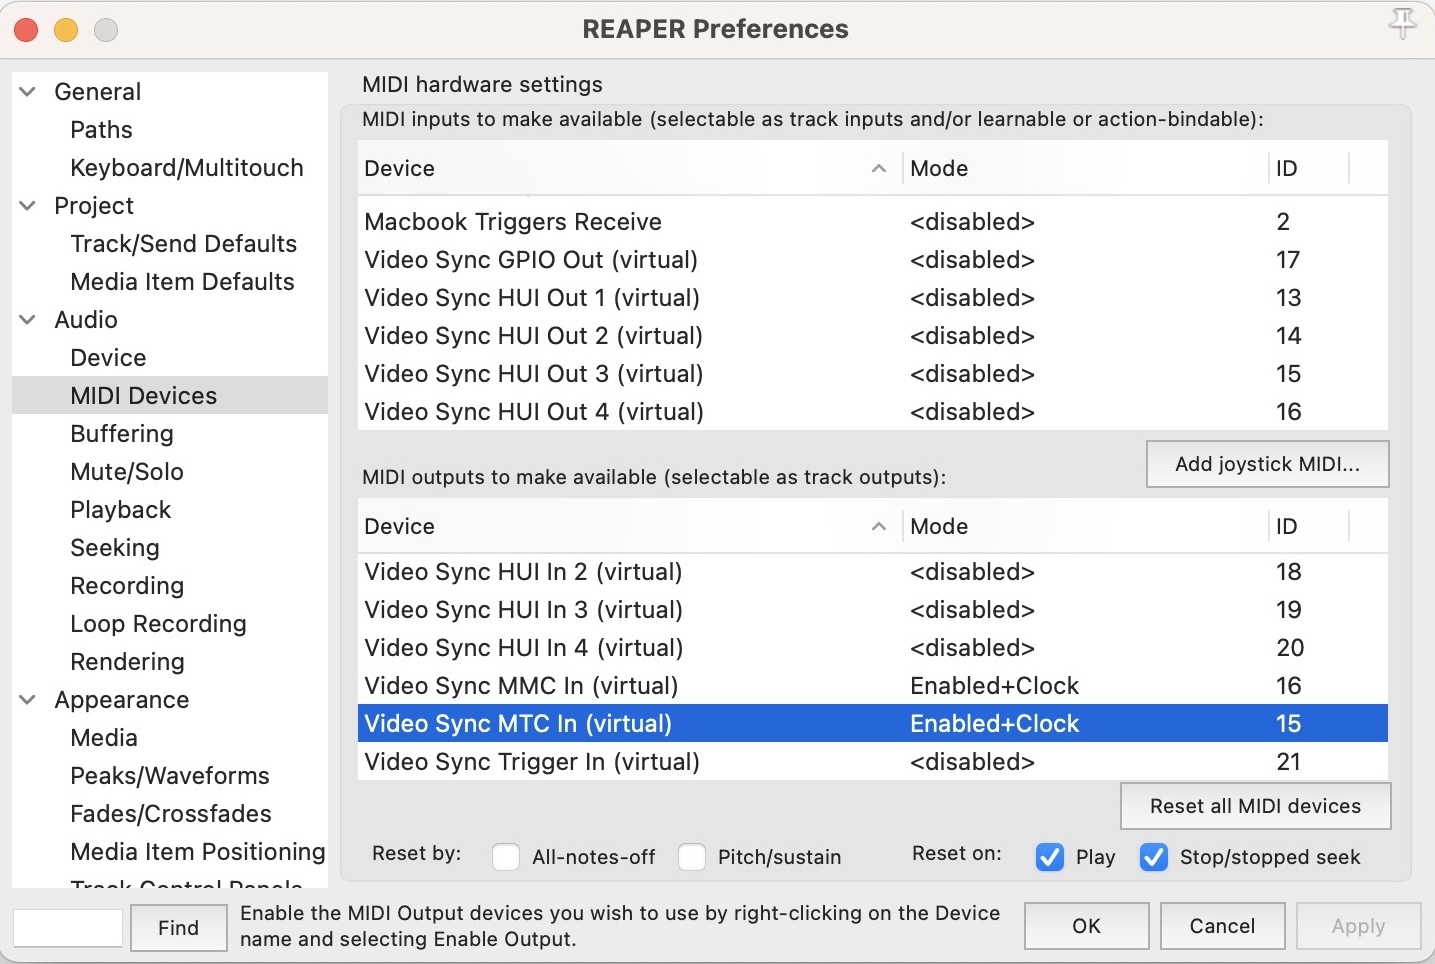Select Video Sync GPIO Out input row

872,260
